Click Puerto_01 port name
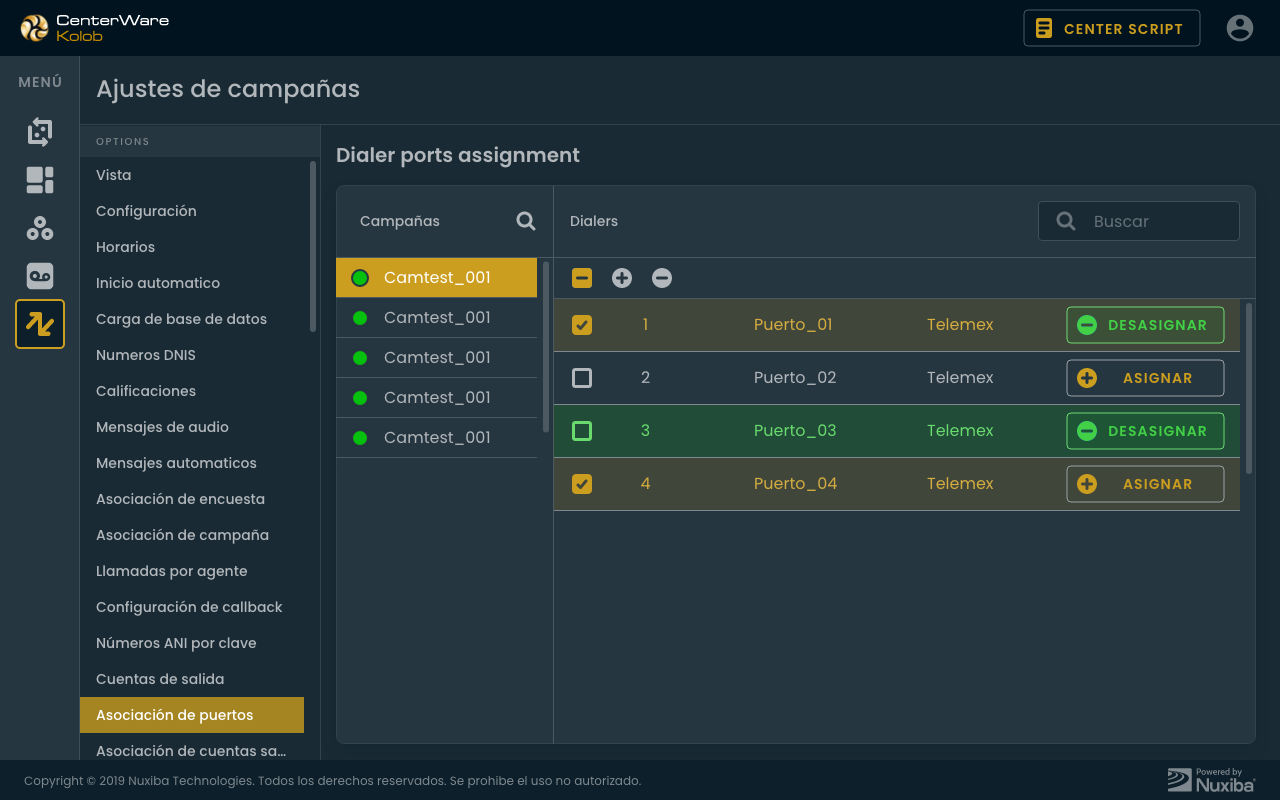 [793, 325]
